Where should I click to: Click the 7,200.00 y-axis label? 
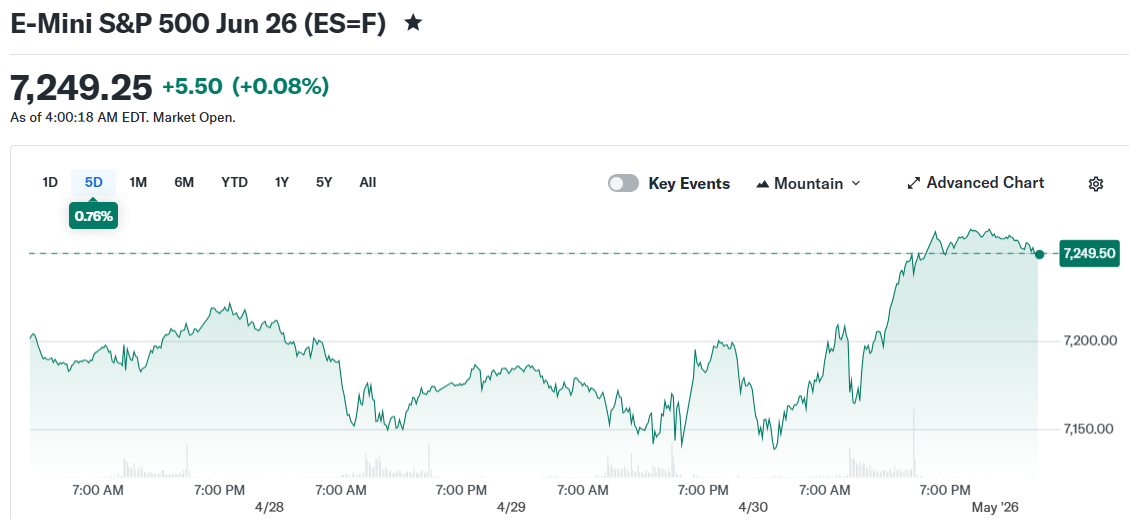coord(1091,340)
